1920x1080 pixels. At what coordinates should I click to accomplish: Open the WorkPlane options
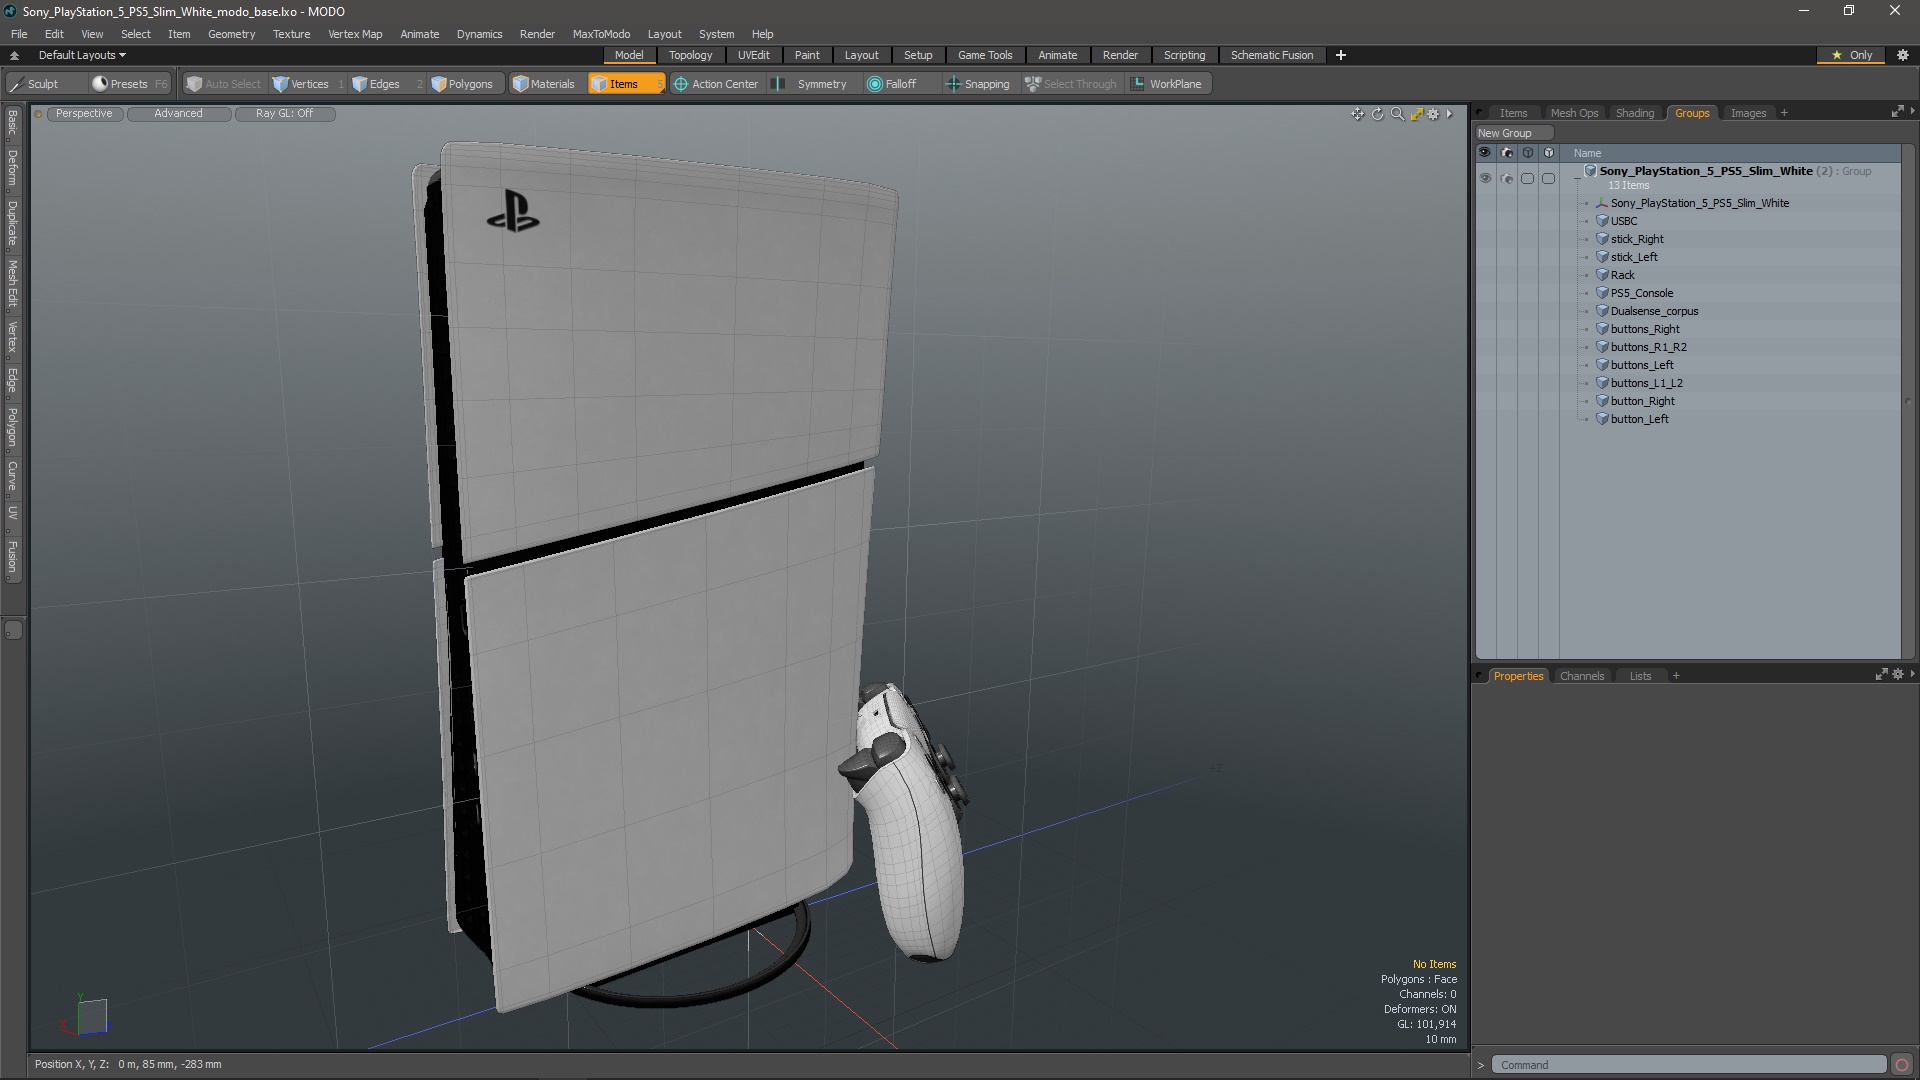coord(1166,84)
